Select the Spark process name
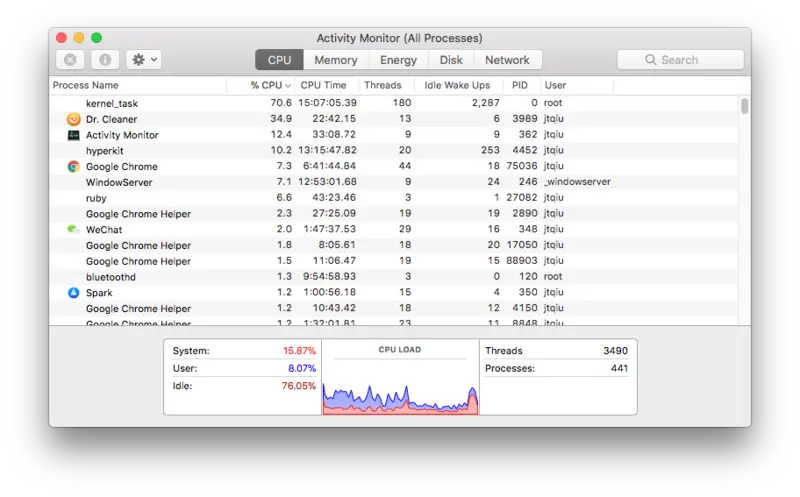800x497 pixels. click(x=99, y=293)
